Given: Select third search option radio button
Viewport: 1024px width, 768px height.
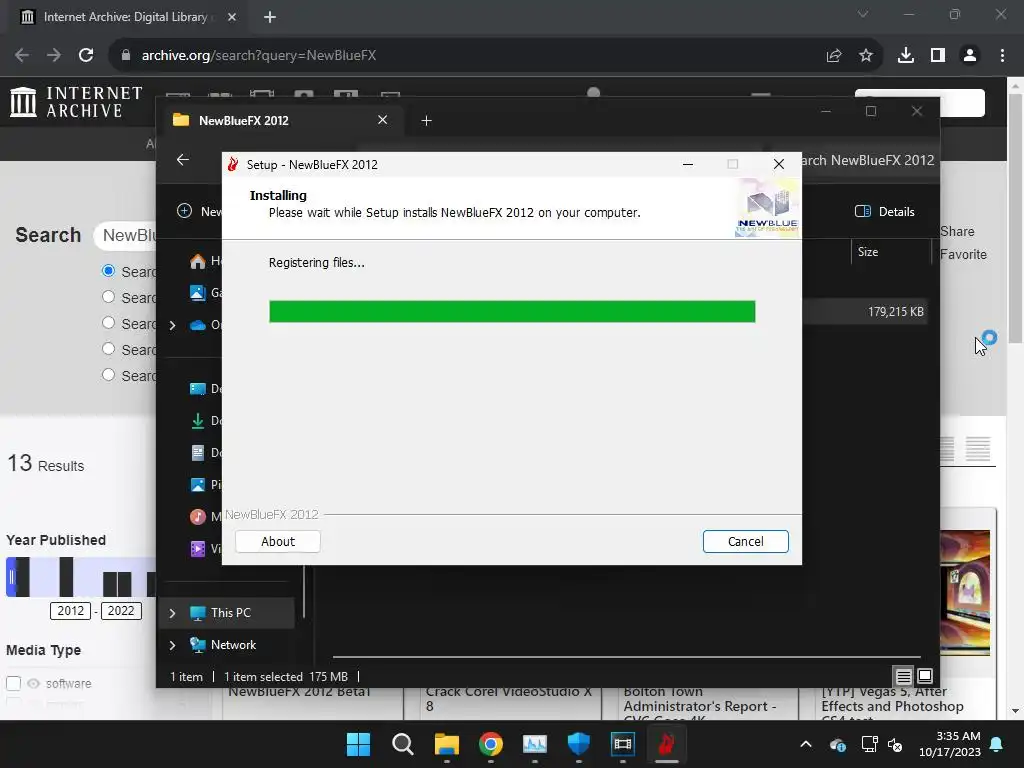Looking at the screenshot, I should click(108, 323).
